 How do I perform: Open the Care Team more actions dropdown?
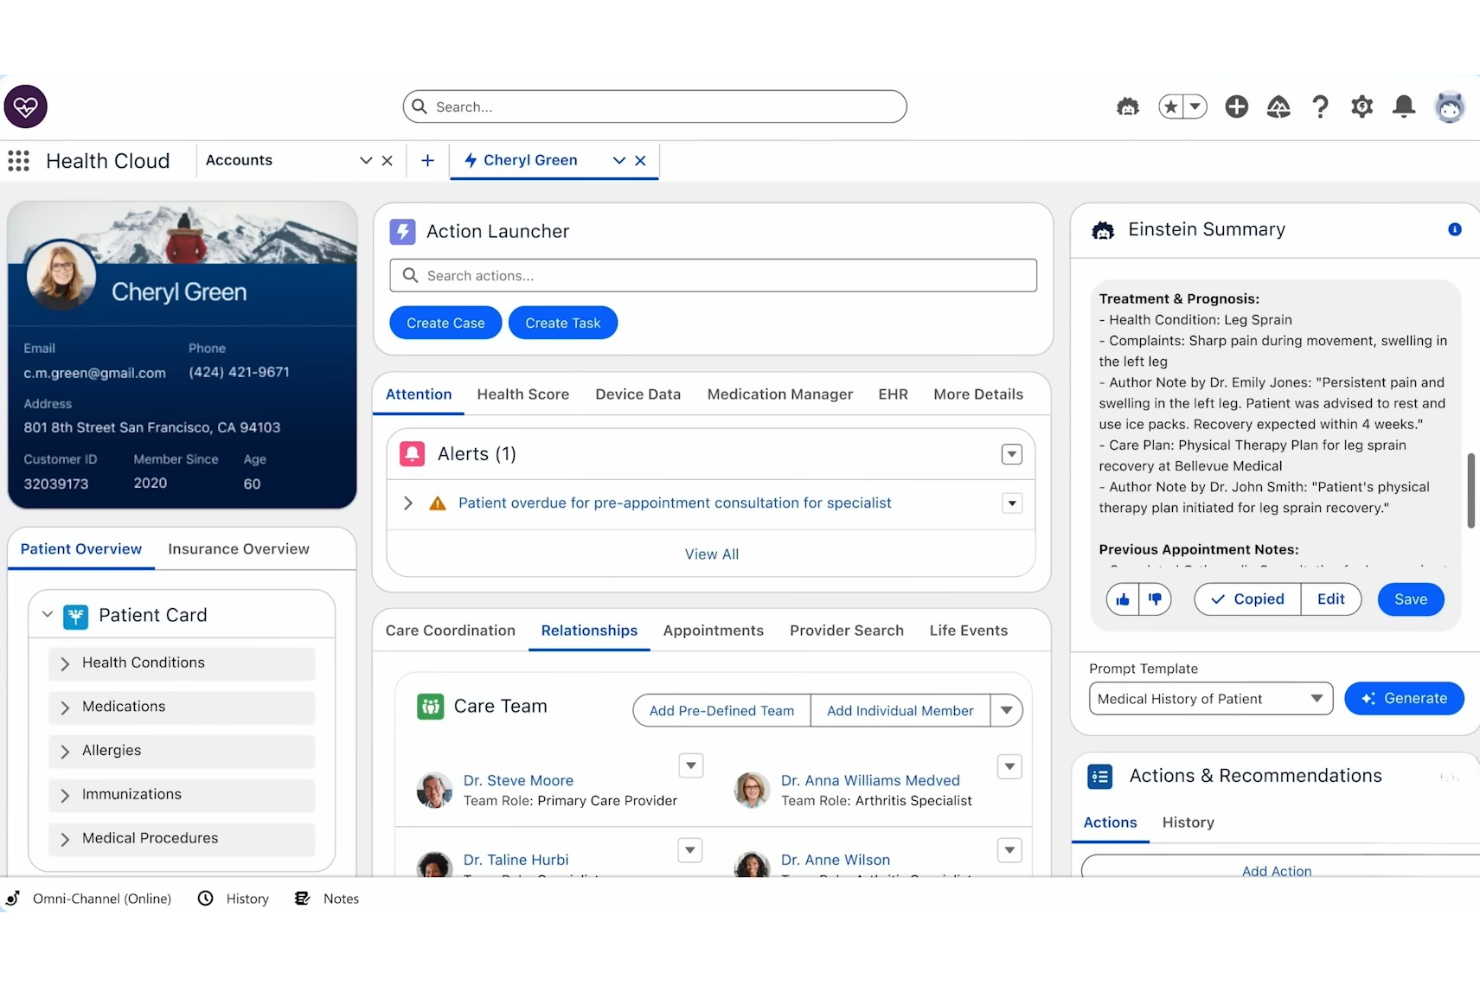[1007, 711]
